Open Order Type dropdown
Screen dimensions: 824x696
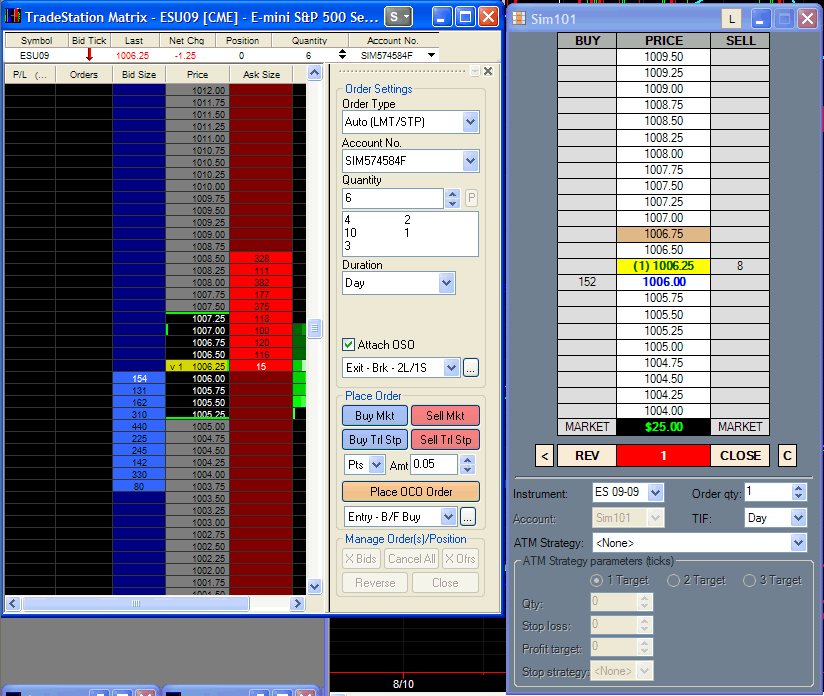470,122
